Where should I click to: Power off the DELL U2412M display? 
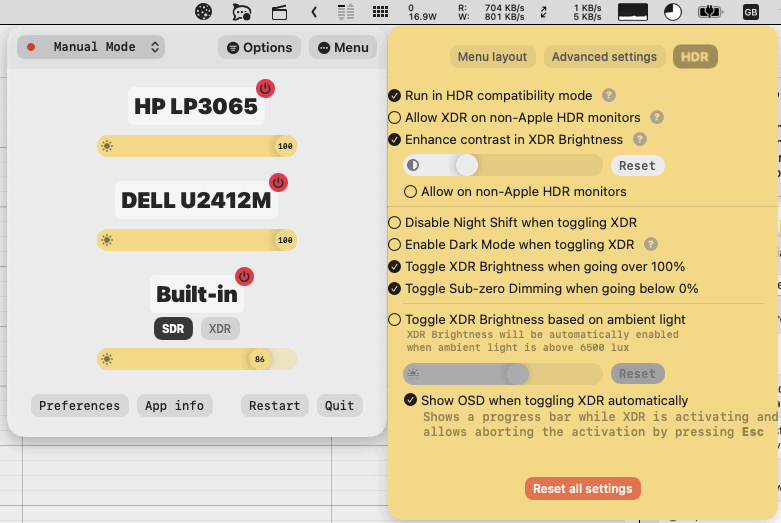click(278, 182)
